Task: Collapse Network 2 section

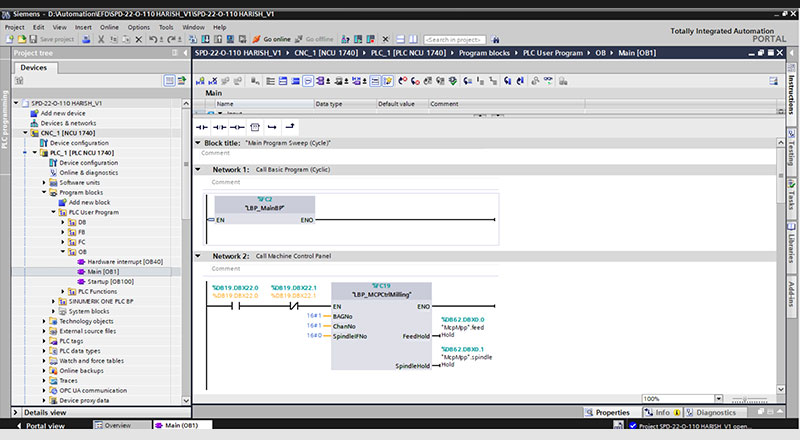Action: coord(198,256)
